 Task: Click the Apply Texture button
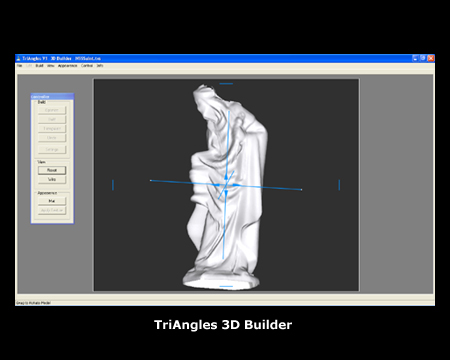(x=52, y=210)
